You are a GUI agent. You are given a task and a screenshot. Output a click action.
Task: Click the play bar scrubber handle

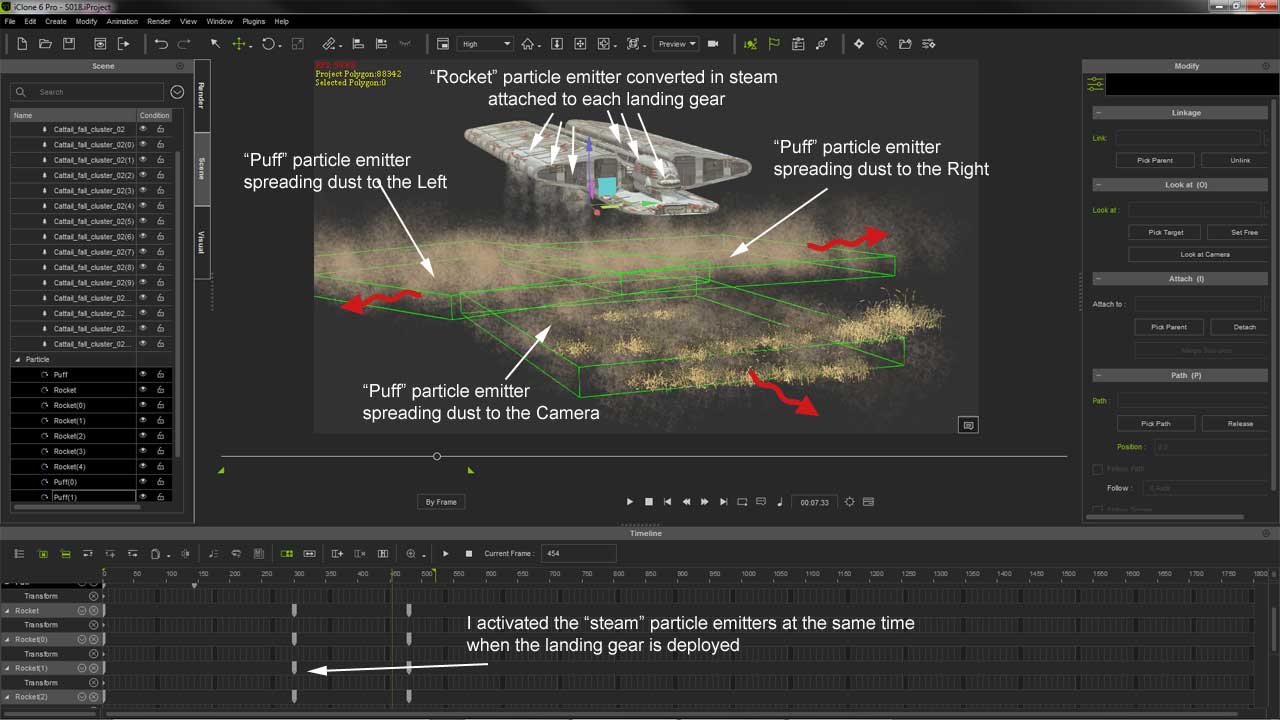click(437, 456)
